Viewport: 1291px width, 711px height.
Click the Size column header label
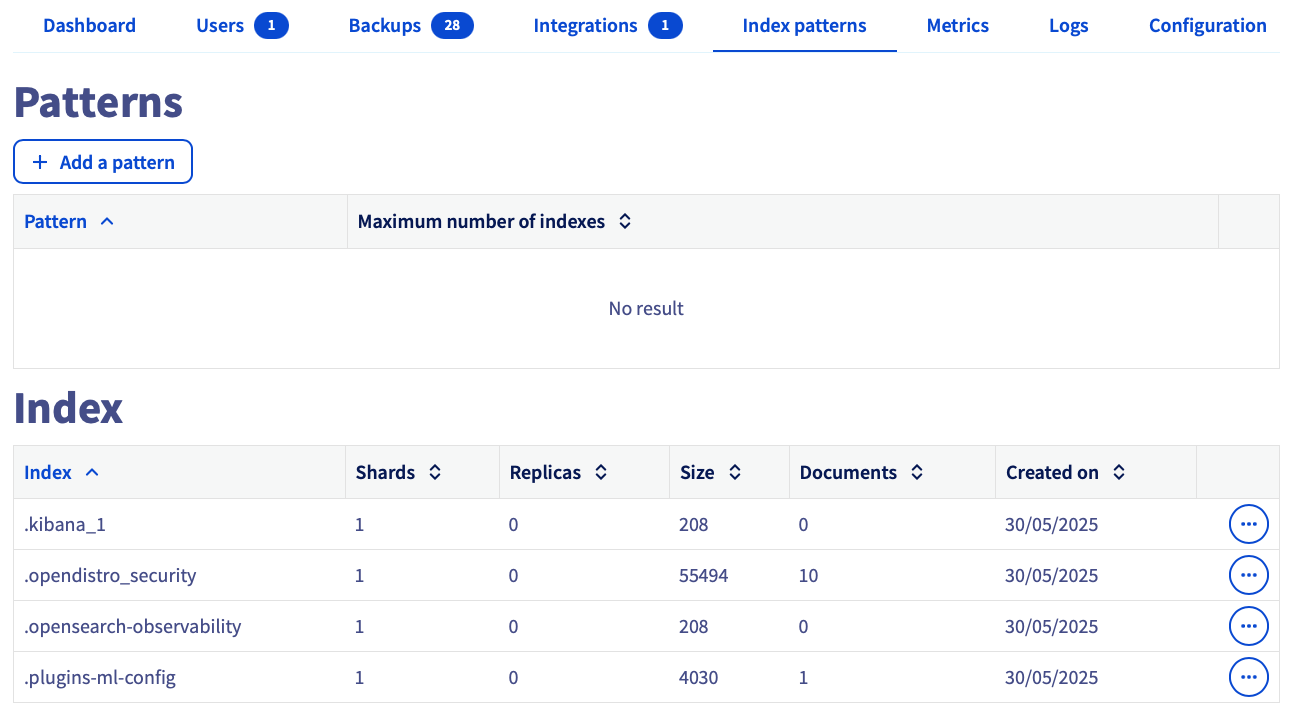pyautogui.click(x=697, y=473)
